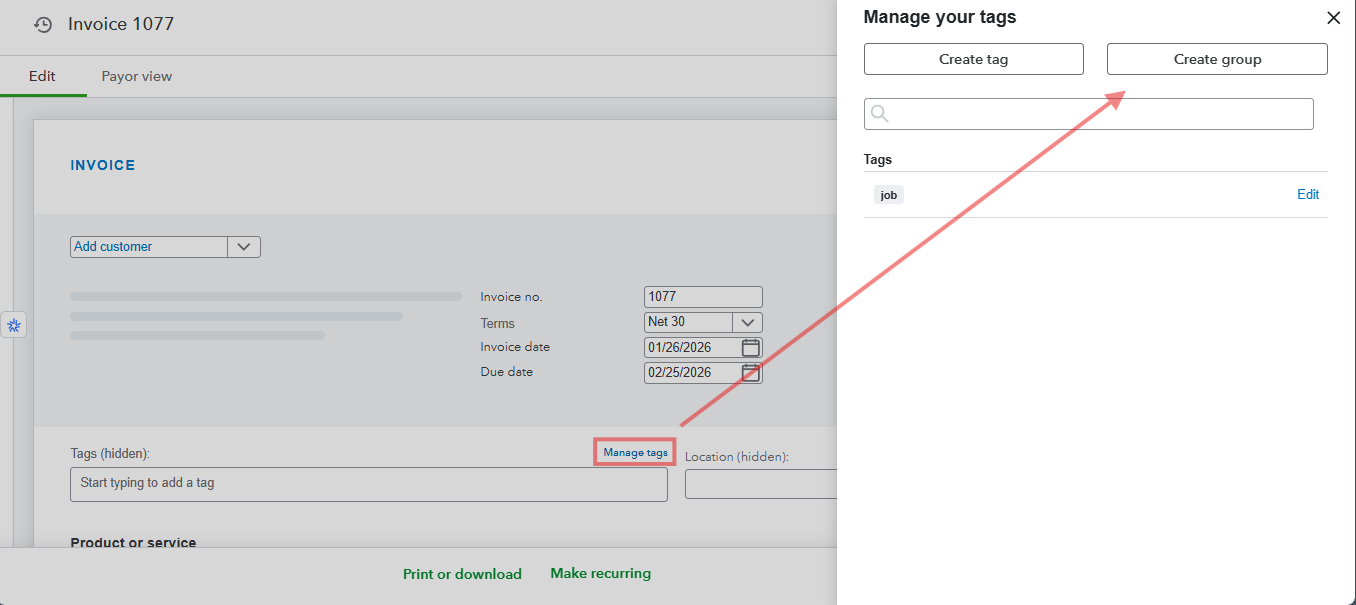Click the Invoice no. field
Viewport: 1356px width, 605px height.
[x=703, y=297]
